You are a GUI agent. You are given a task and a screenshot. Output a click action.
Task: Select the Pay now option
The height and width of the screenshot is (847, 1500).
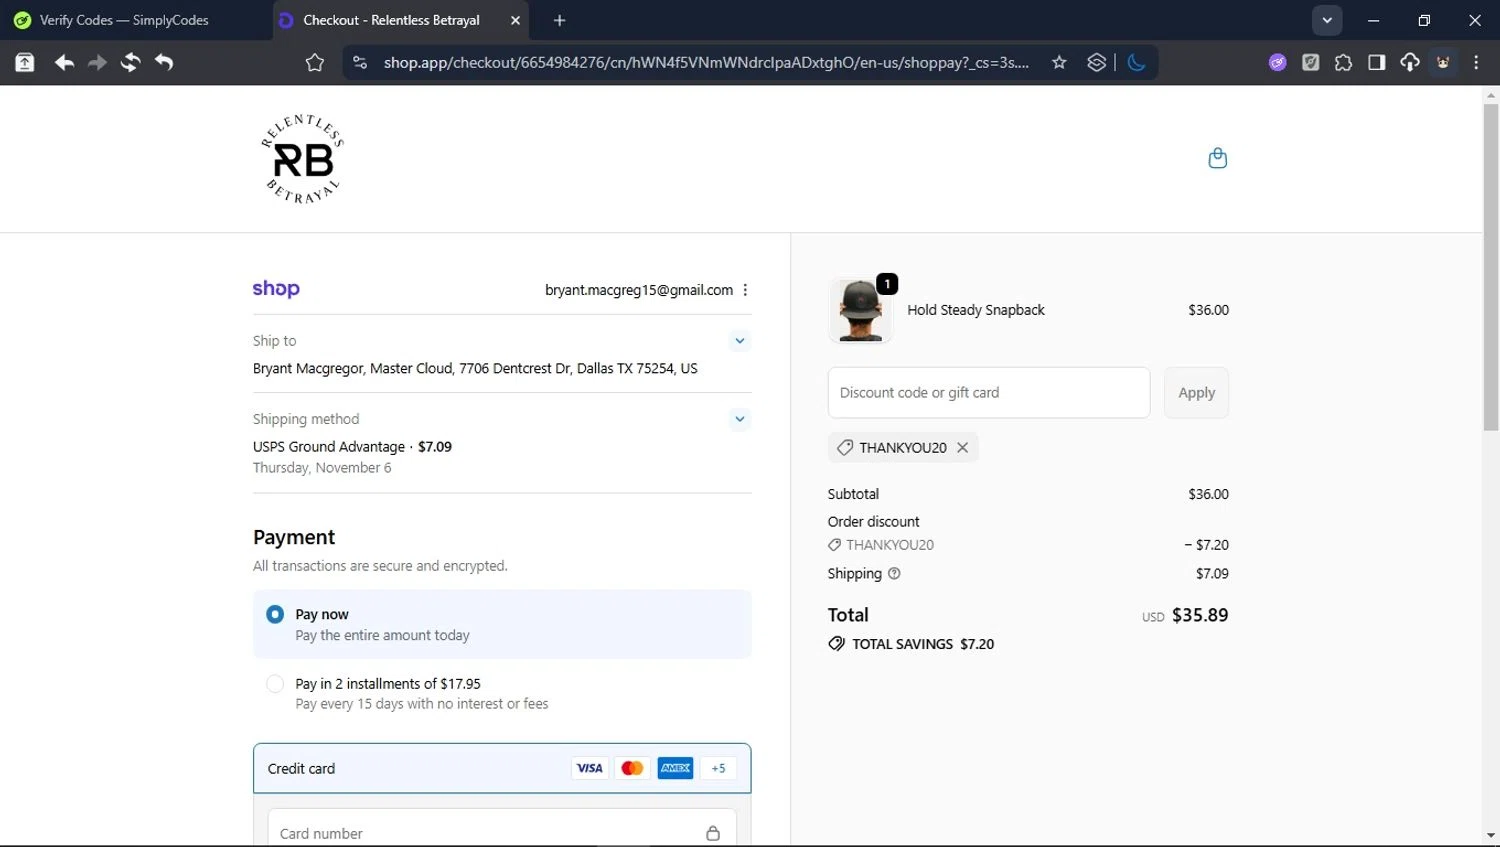coord(502,624)
